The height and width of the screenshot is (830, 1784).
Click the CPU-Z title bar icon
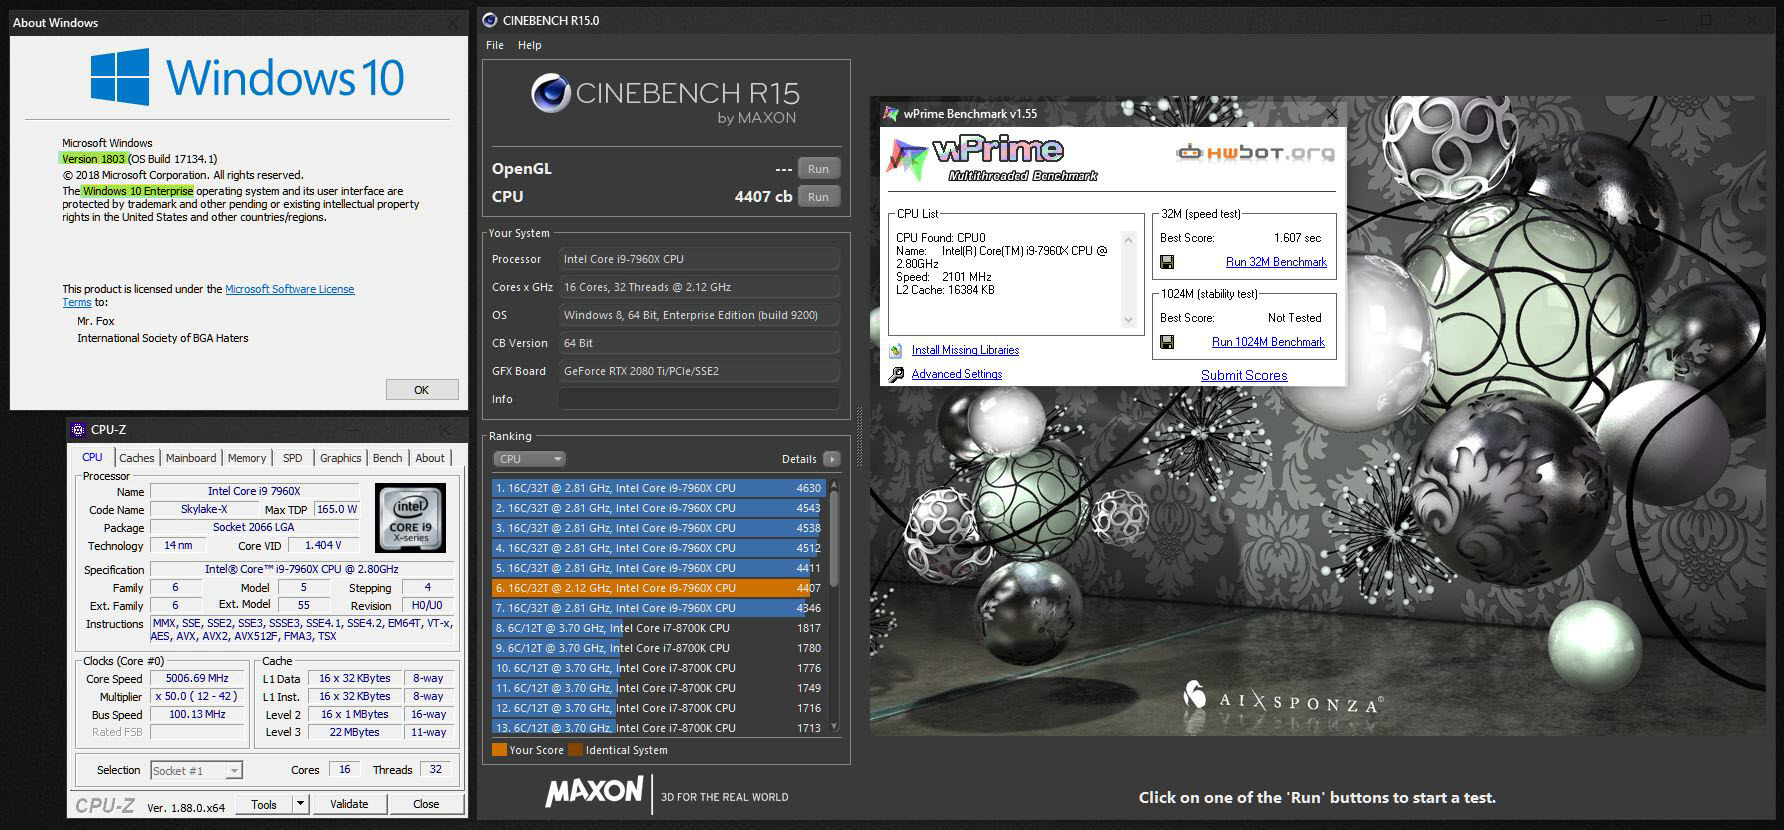coord(78,430)
